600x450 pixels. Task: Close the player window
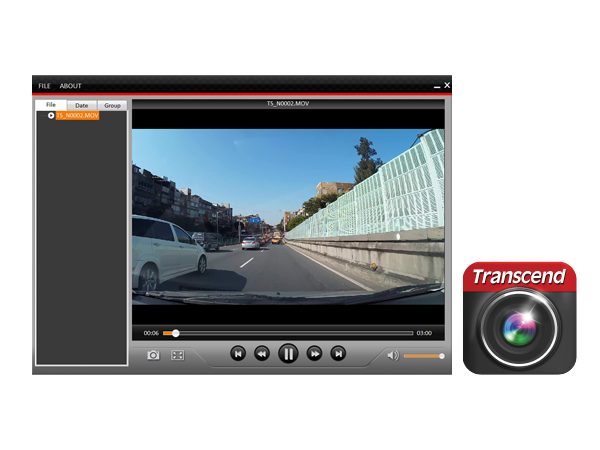tap(447, 85)
